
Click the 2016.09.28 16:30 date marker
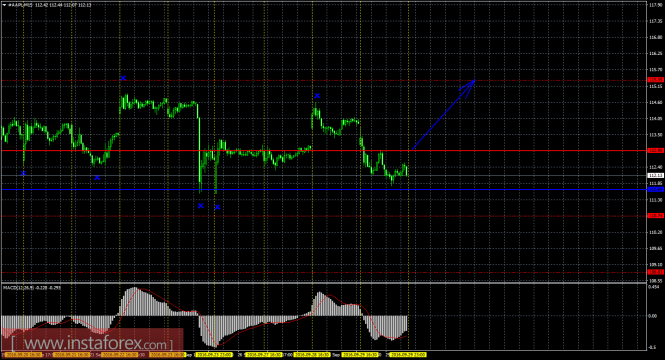[x=312, y=354]
